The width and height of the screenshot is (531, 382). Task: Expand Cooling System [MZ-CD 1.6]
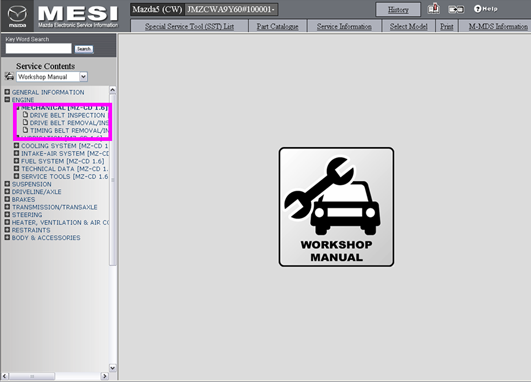(16, 145)
